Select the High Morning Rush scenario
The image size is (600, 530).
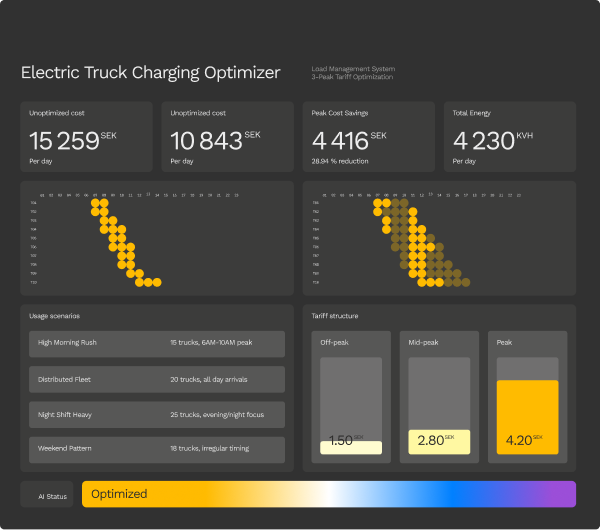(157, 343)
